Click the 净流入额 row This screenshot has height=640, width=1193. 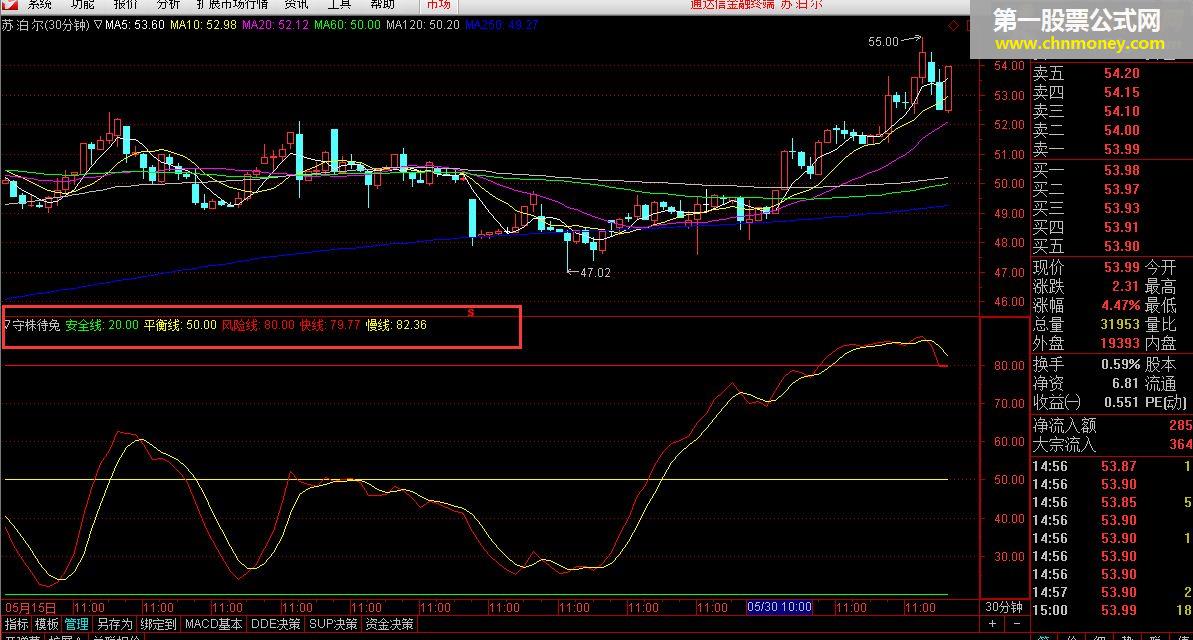pyautogui.click(x=1112, y=425)
